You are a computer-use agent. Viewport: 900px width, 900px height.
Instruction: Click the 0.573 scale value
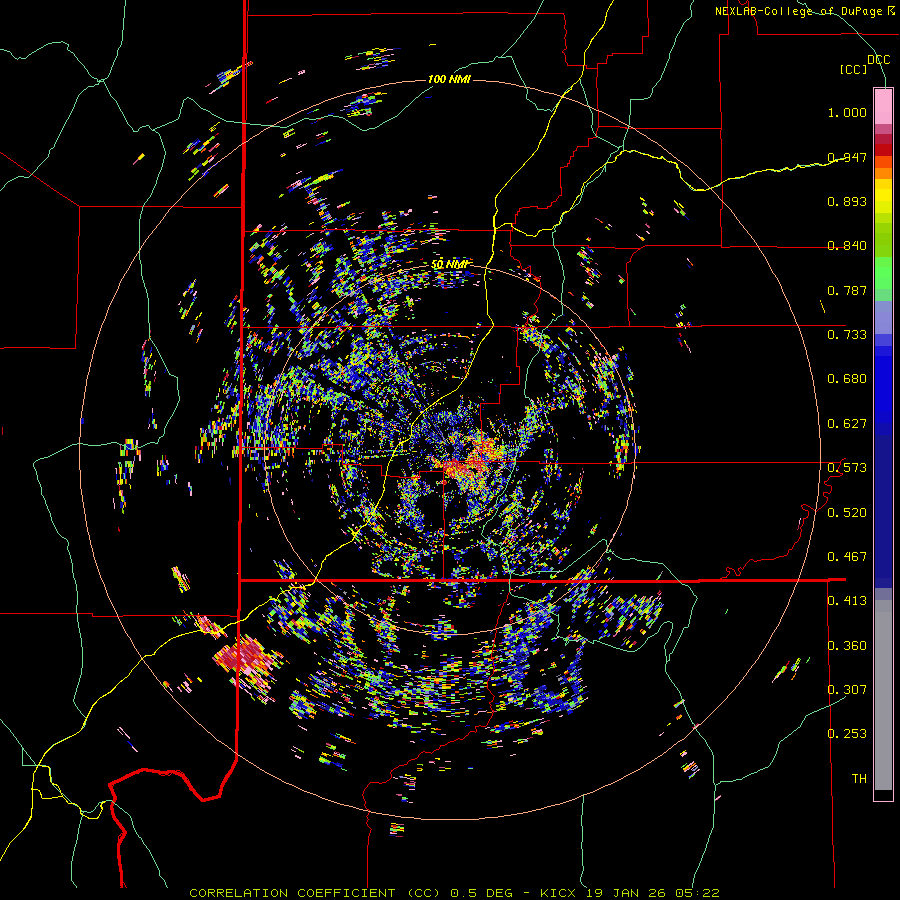pyautogui.click(x=847, y=468)
